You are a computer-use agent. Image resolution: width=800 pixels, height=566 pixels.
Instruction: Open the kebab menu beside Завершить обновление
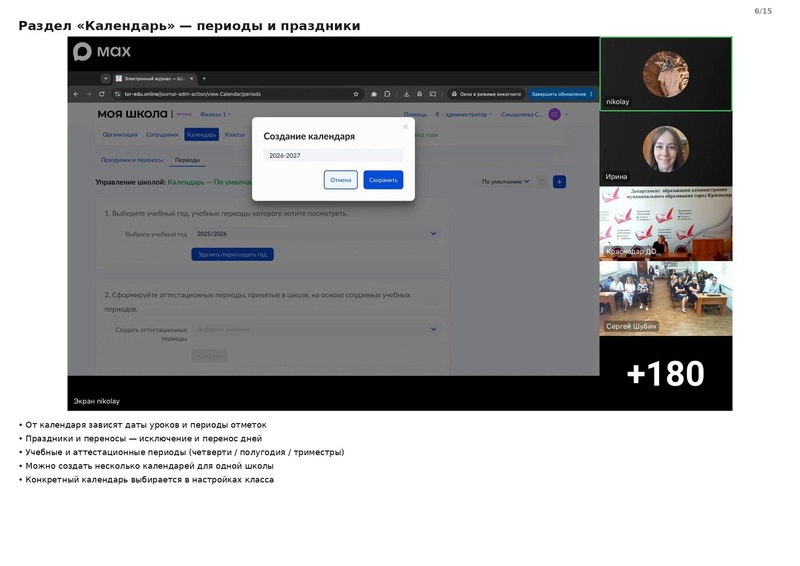pyautogui.click(x=591, y=94)
